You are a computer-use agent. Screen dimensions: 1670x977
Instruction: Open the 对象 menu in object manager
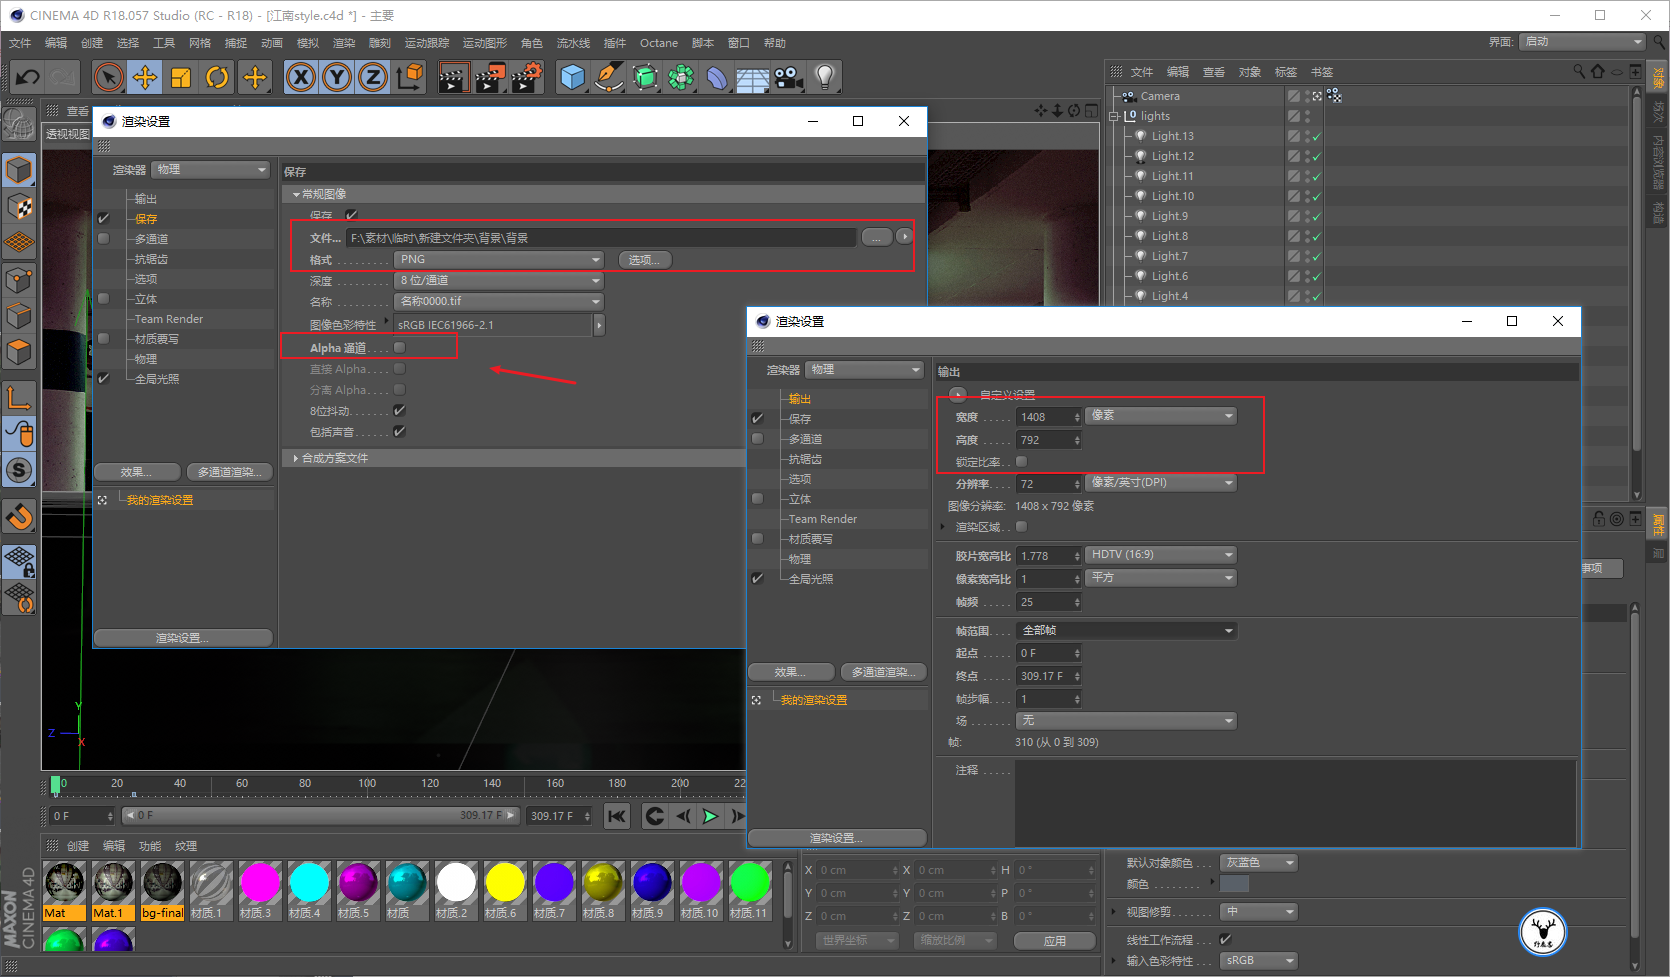pyautogui.click(x=1250, y=72)
